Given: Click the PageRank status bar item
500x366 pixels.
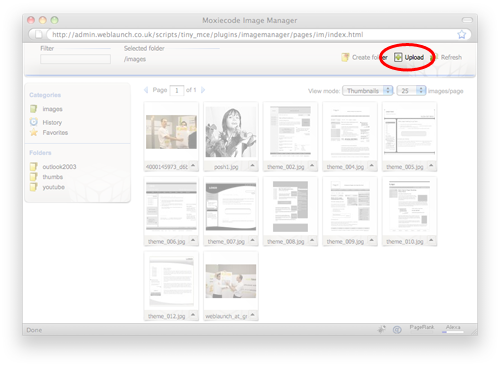Looking at the screenshot, I should pos(422,327).
